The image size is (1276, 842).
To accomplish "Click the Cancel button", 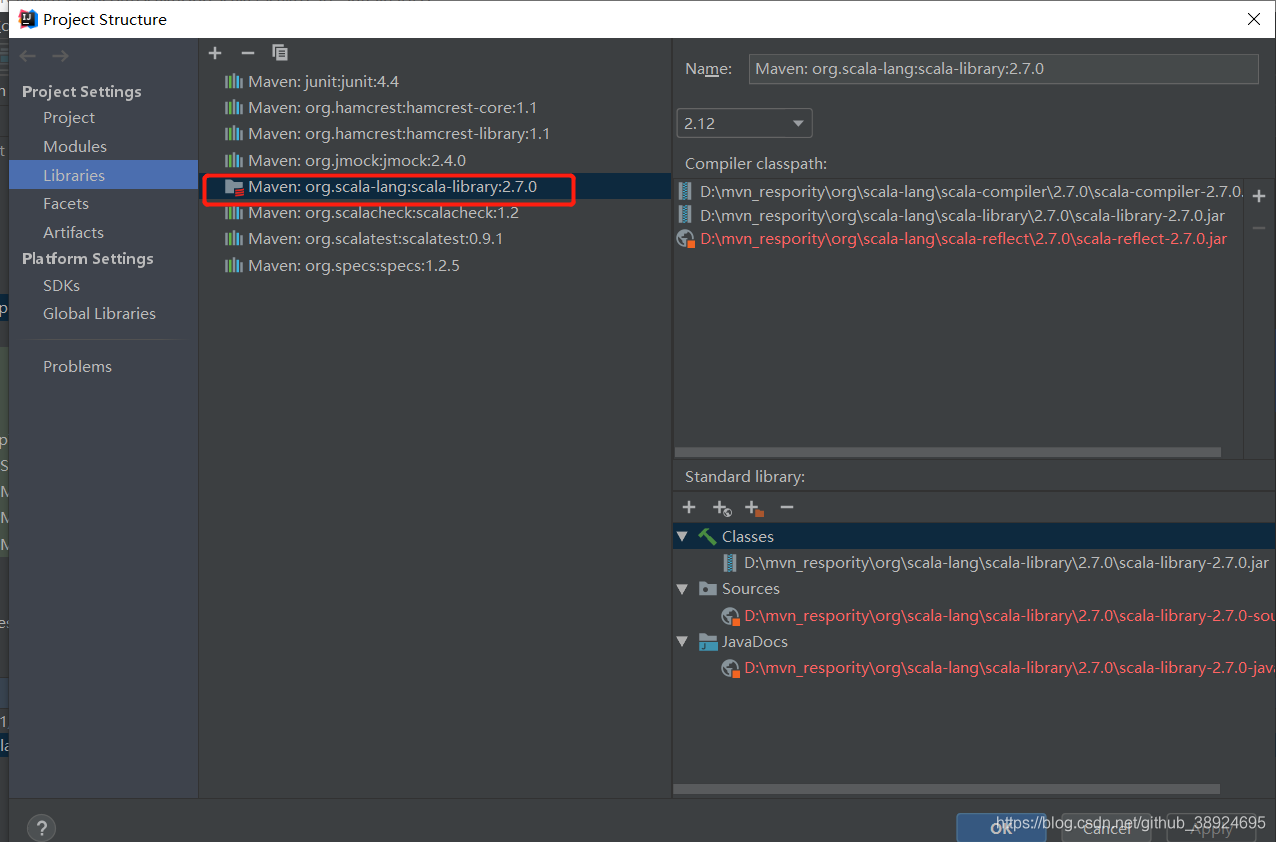I will coord(1107,828).
